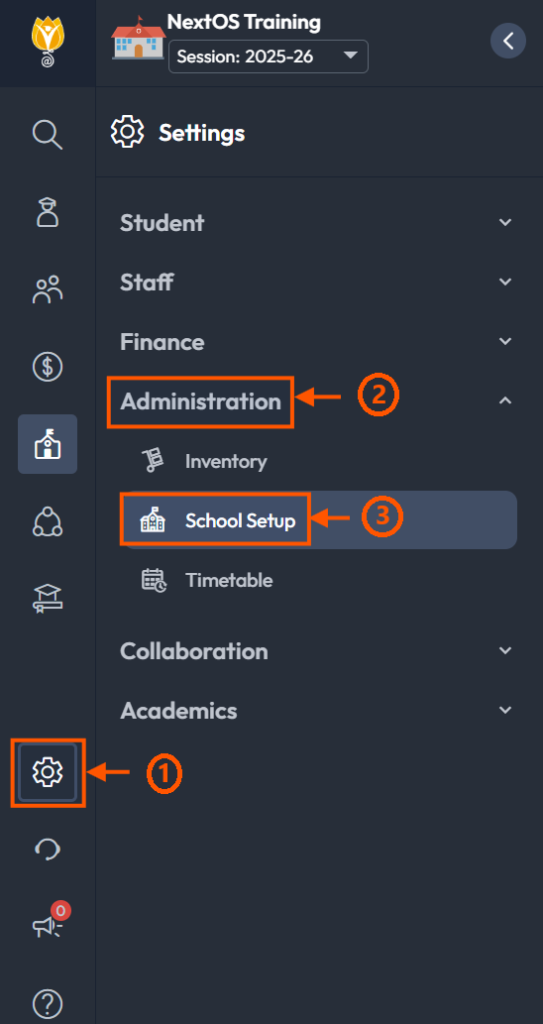Open the finance dollar icon in sidebar
Screen dimensions: 543x1024
pyautogui.click(x=47, y=366)
